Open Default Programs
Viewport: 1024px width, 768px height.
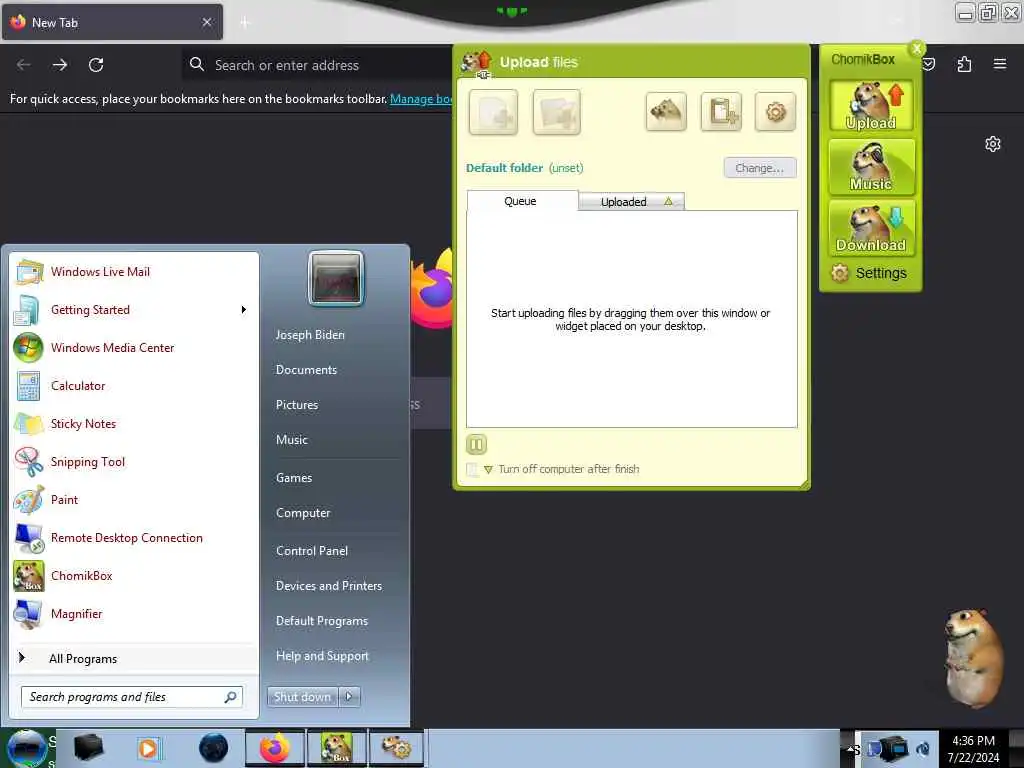click(x=322, y=621)
